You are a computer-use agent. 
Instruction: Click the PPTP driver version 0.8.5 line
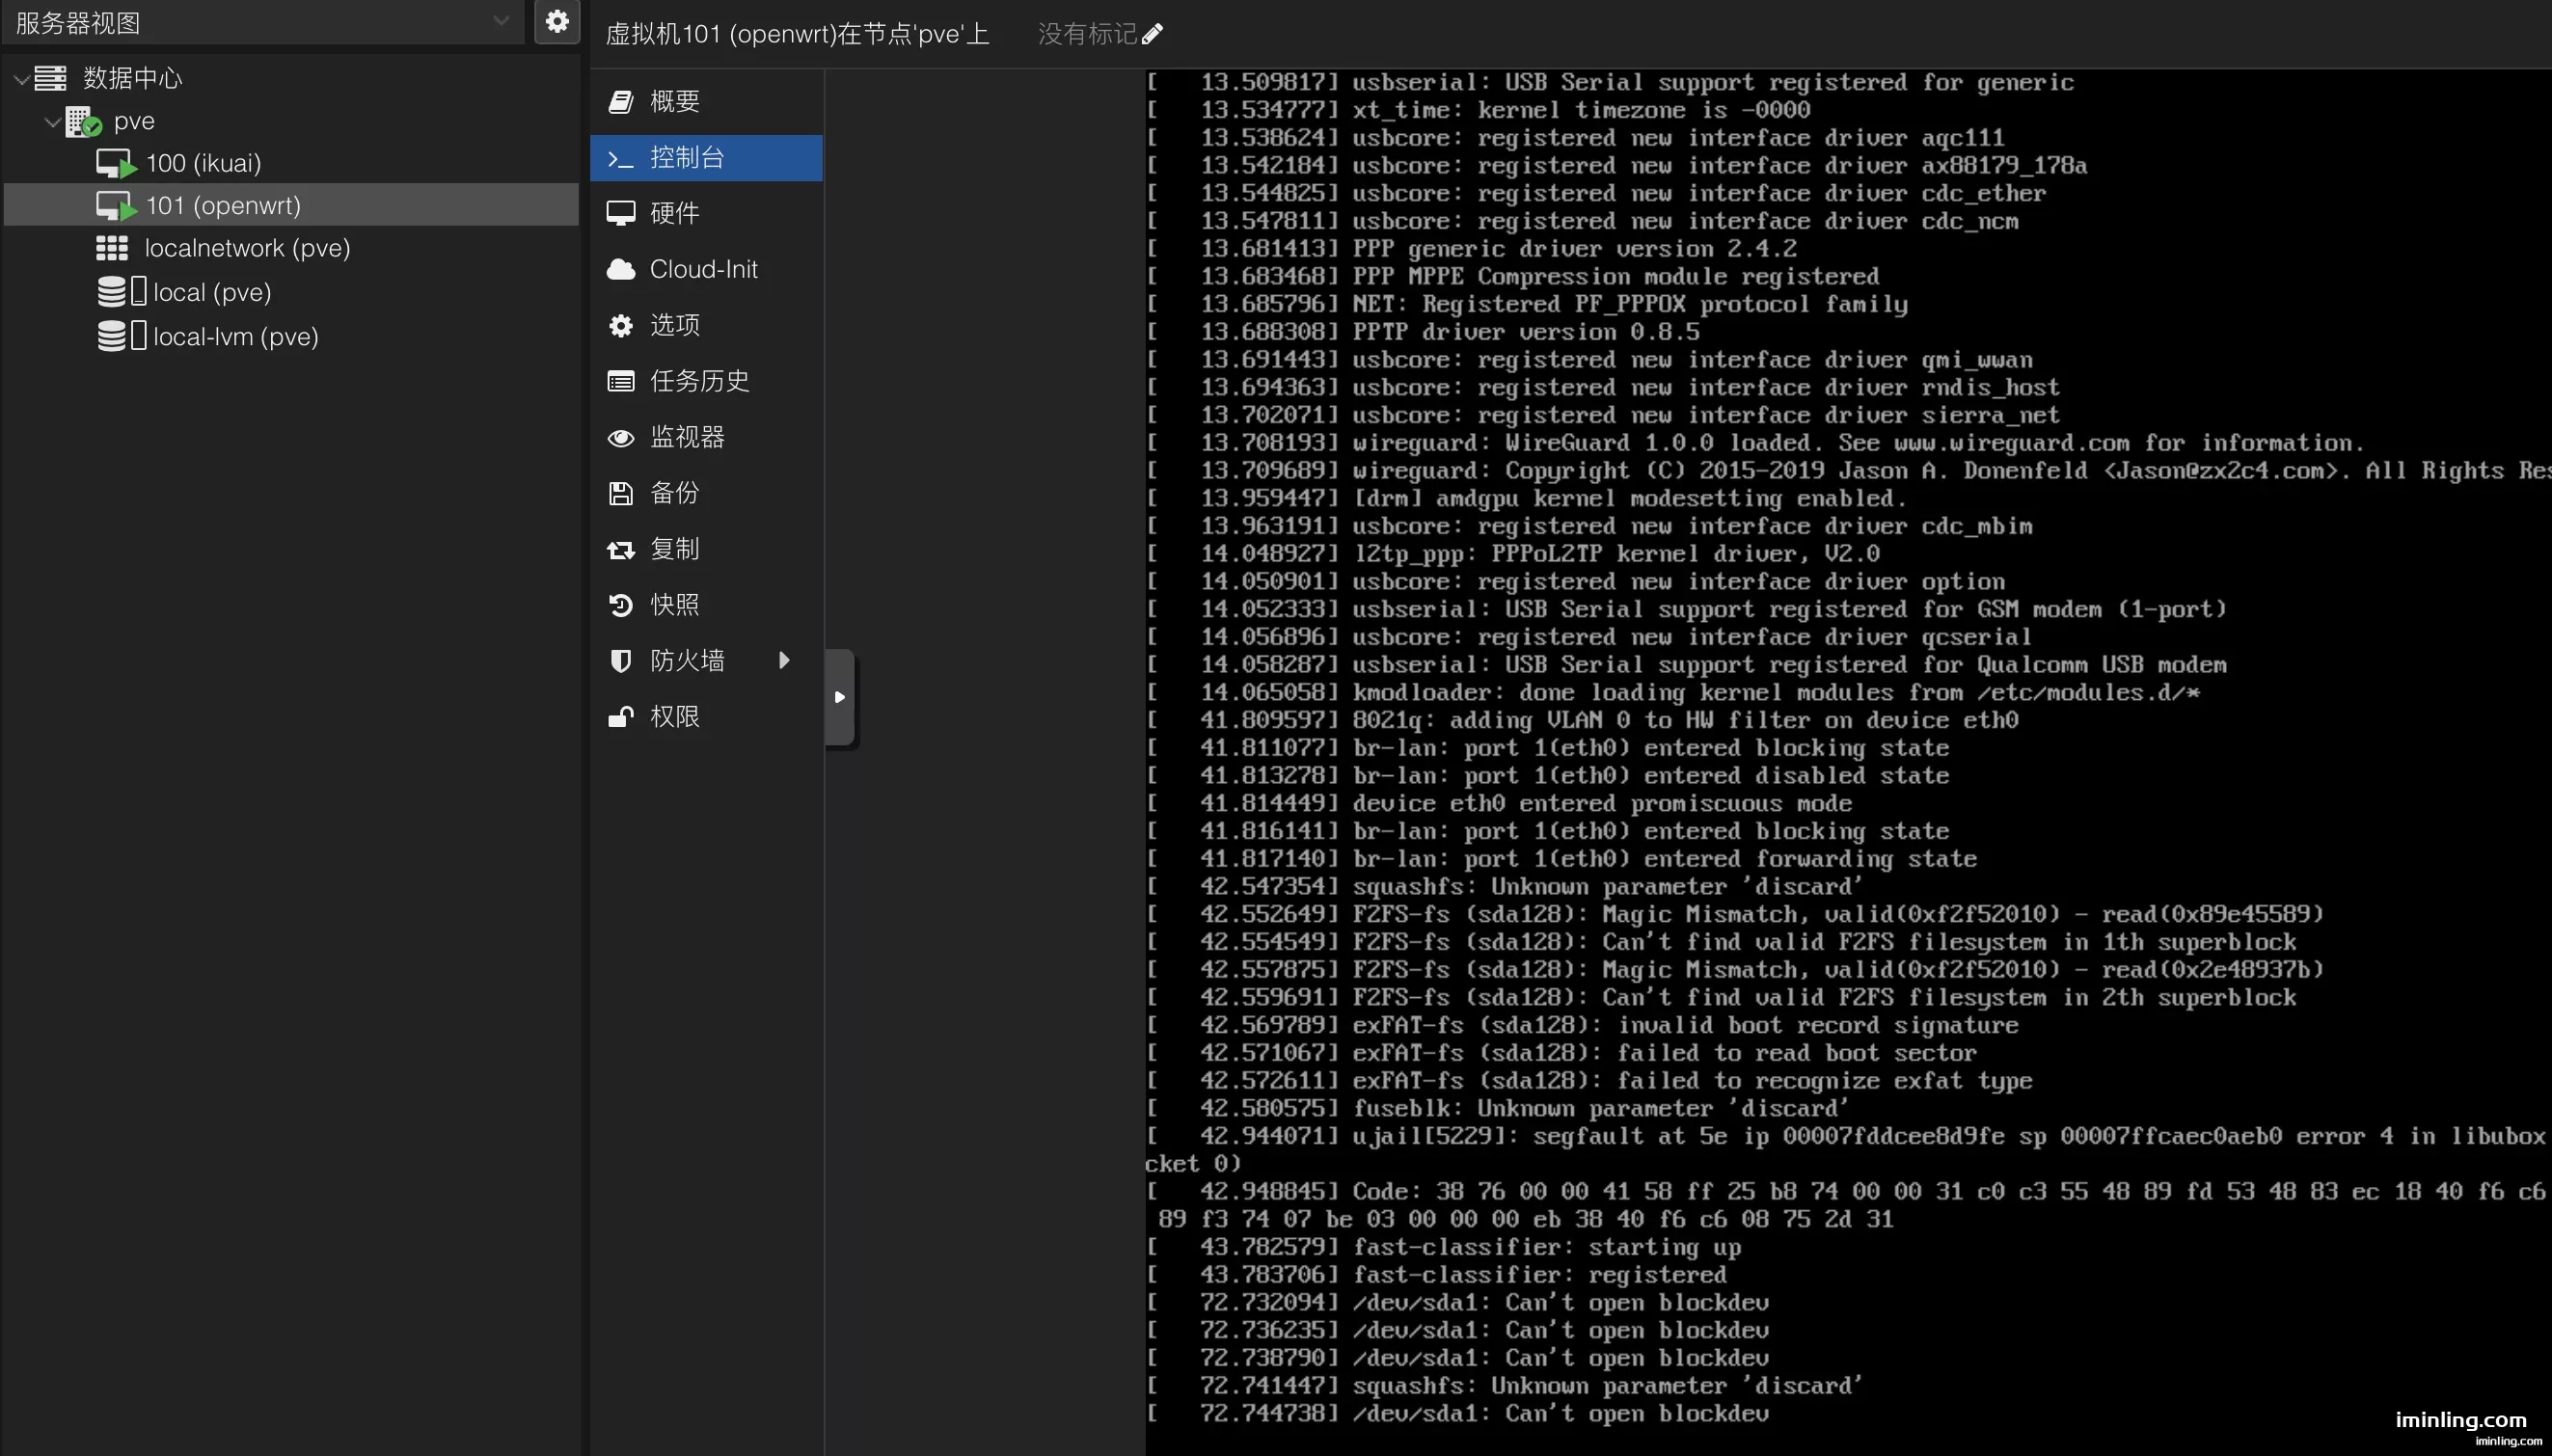click(1422, 332)
